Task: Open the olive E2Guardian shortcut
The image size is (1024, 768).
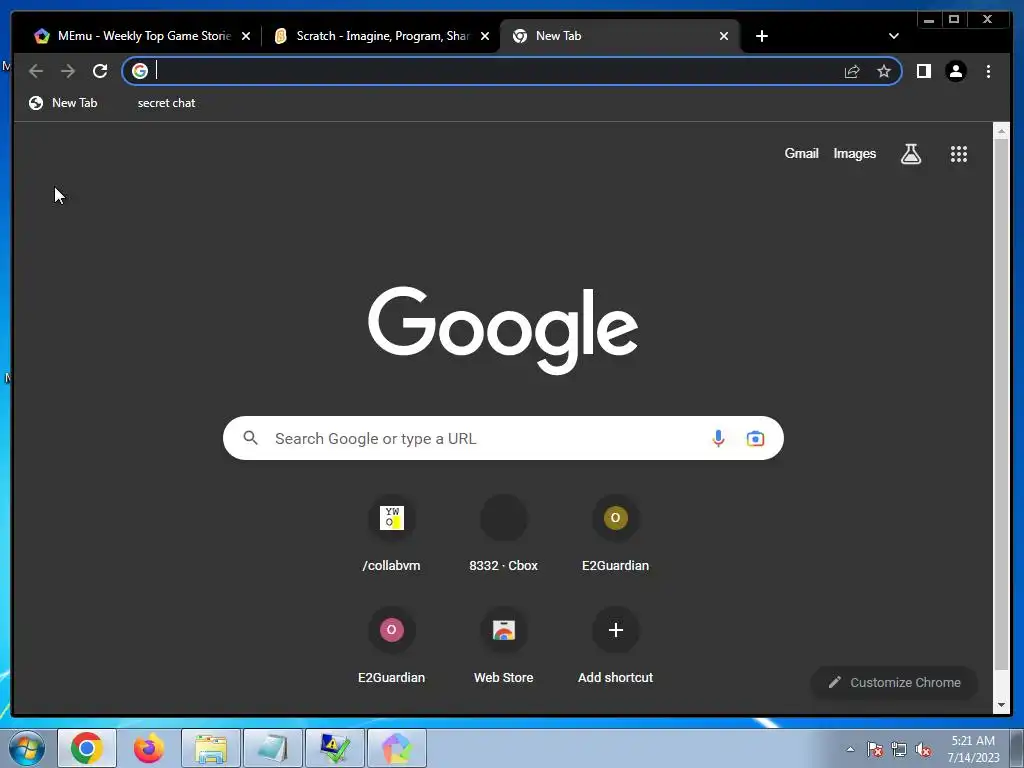Action: click(x=615, y=533)
